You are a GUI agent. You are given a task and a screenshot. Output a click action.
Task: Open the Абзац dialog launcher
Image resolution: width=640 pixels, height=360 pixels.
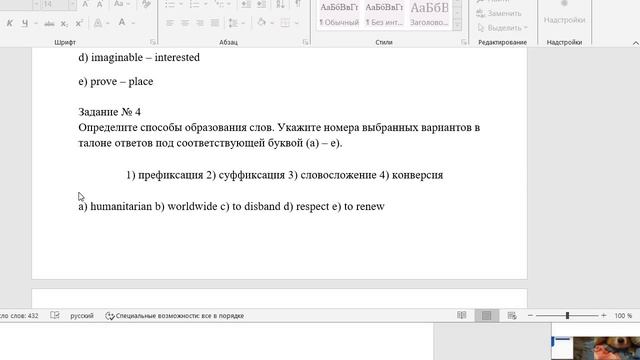click(305, 42)
